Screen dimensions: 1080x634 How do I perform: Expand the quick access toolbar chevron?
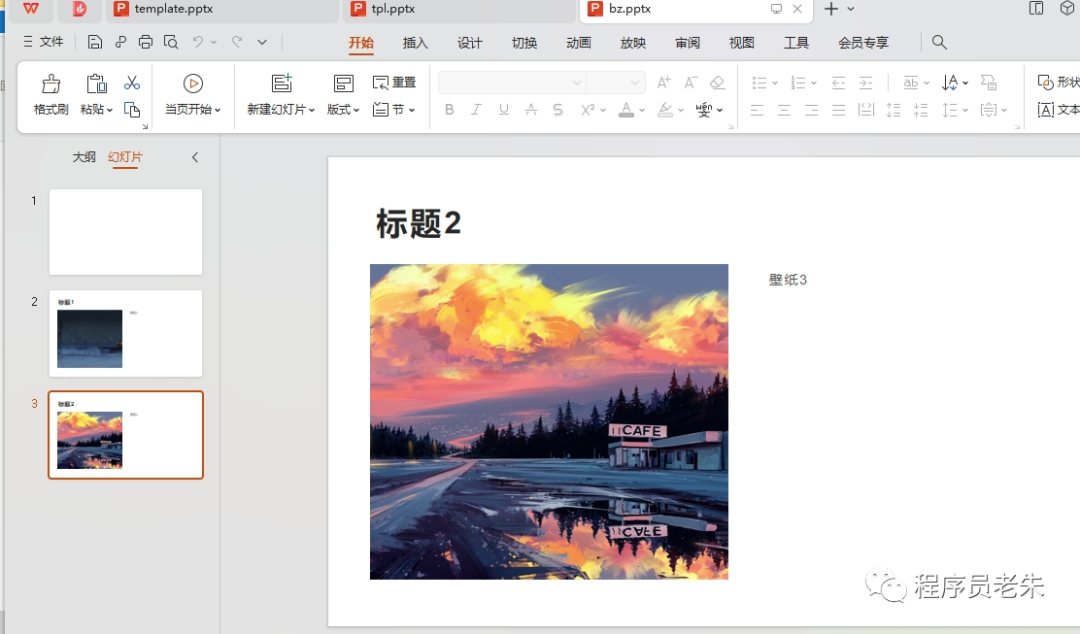click(262, 42)
